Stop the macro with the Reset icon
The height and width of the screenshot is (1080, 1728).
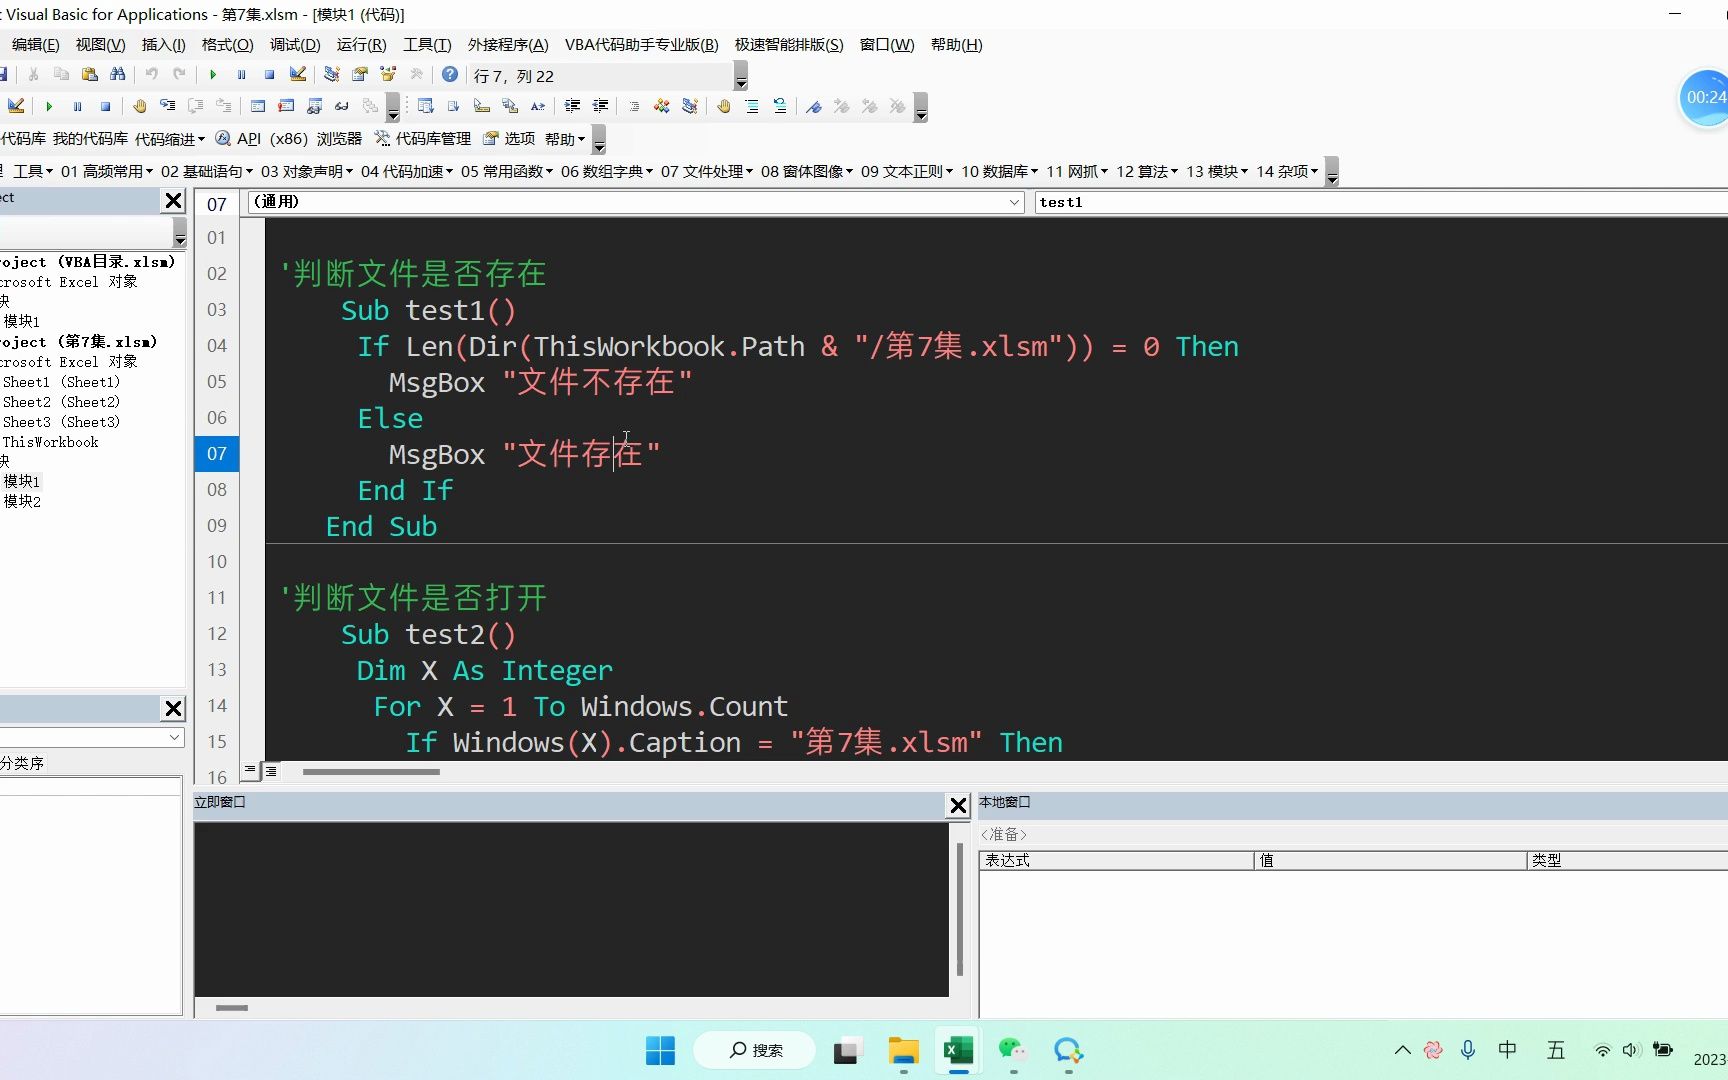[268, 74]
